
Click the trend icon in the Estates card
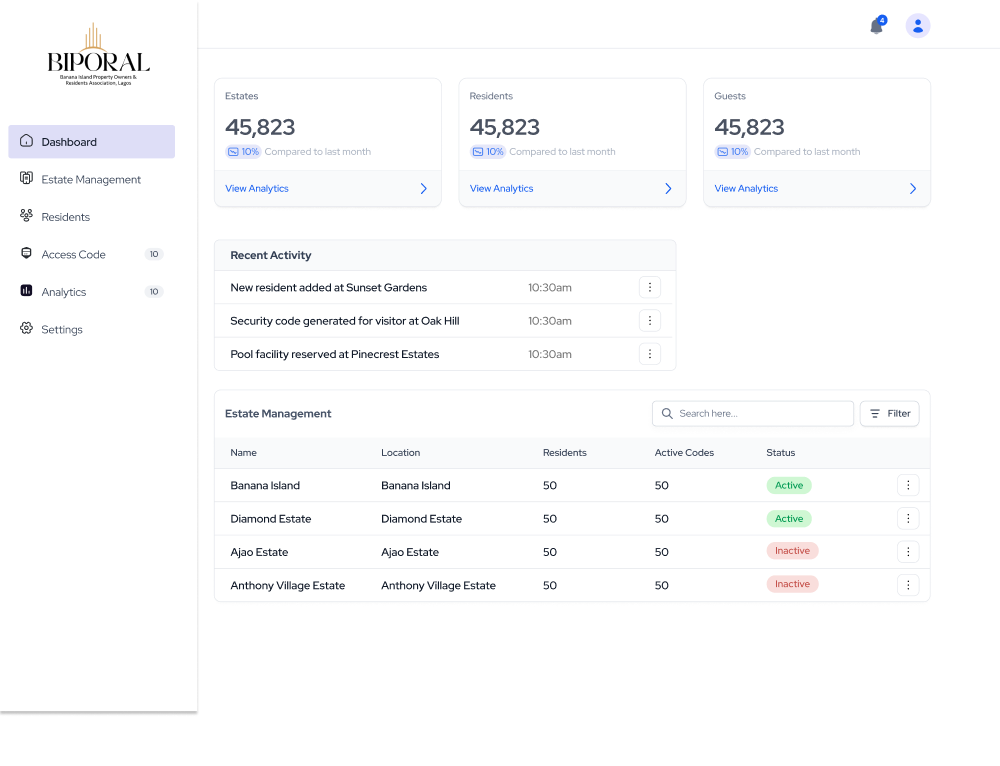(233, 152)
